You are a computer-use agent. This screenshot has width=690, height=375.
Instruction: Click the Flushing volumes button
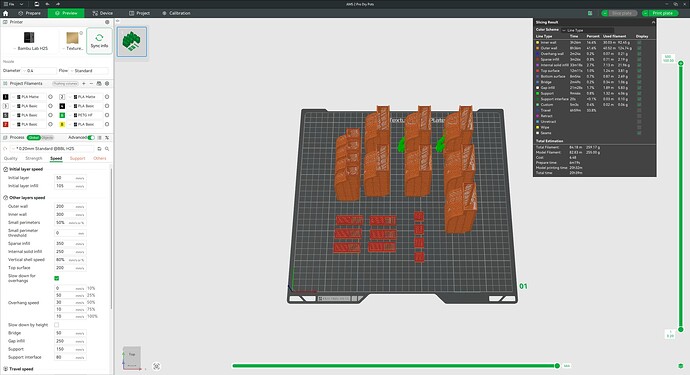65,83
